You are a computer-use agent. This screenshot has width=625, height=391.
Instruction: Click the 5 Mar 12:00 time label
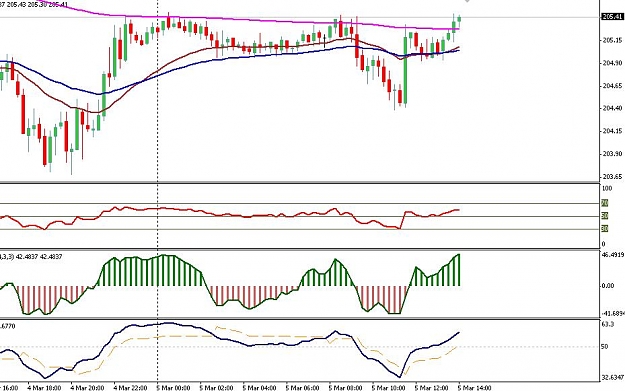tap(432, 388)
